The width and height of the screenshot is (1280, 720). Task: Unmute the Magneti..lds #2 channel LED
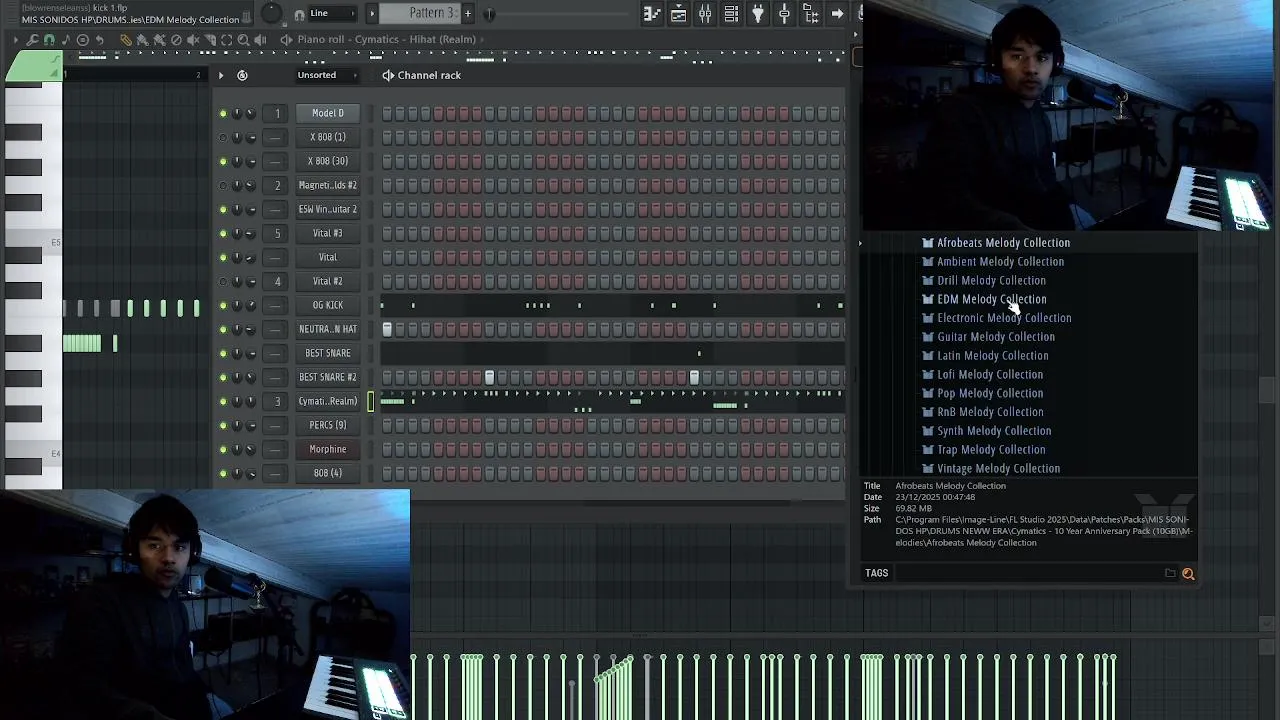coord(223,185)
